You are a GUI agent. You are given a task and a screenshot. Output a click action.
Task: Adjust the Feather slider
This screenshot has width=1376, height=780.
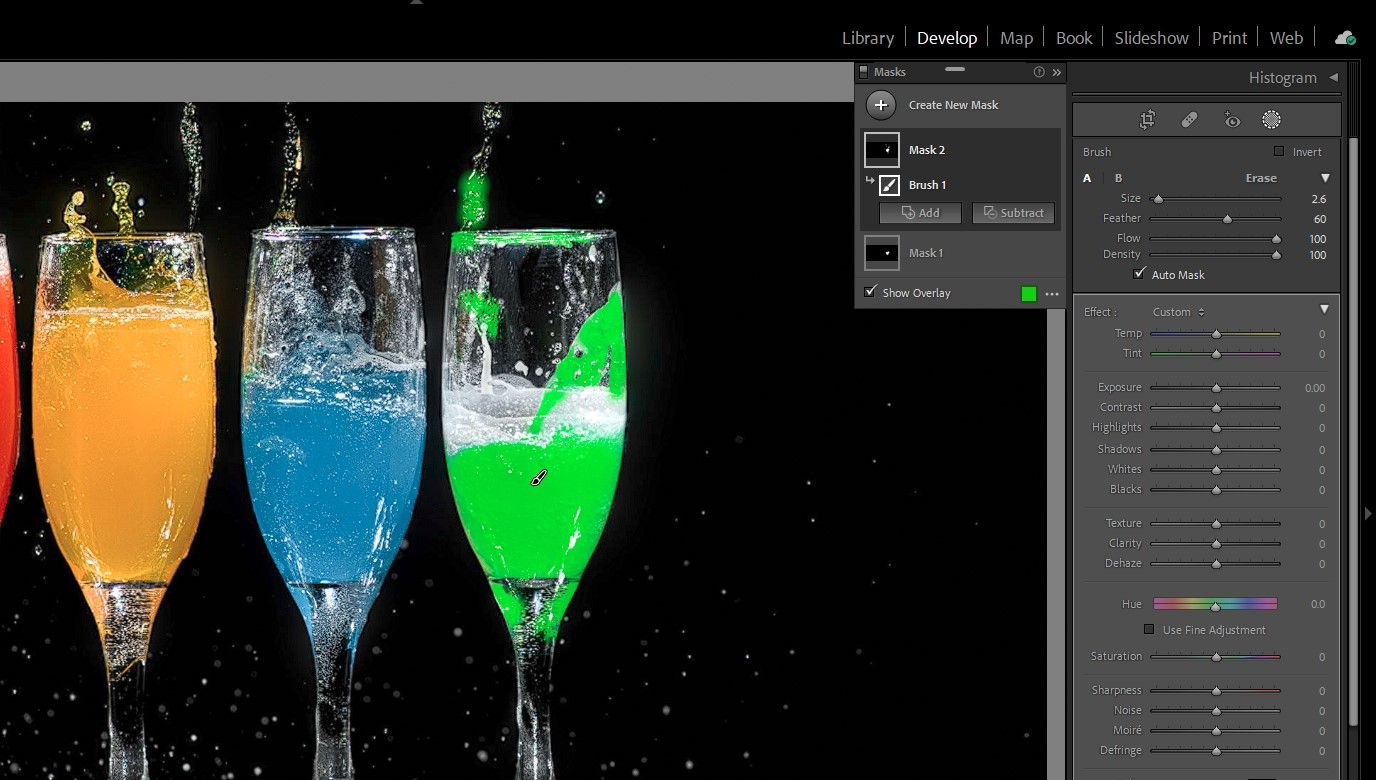pyautogui.click(x=1215, y=219)
